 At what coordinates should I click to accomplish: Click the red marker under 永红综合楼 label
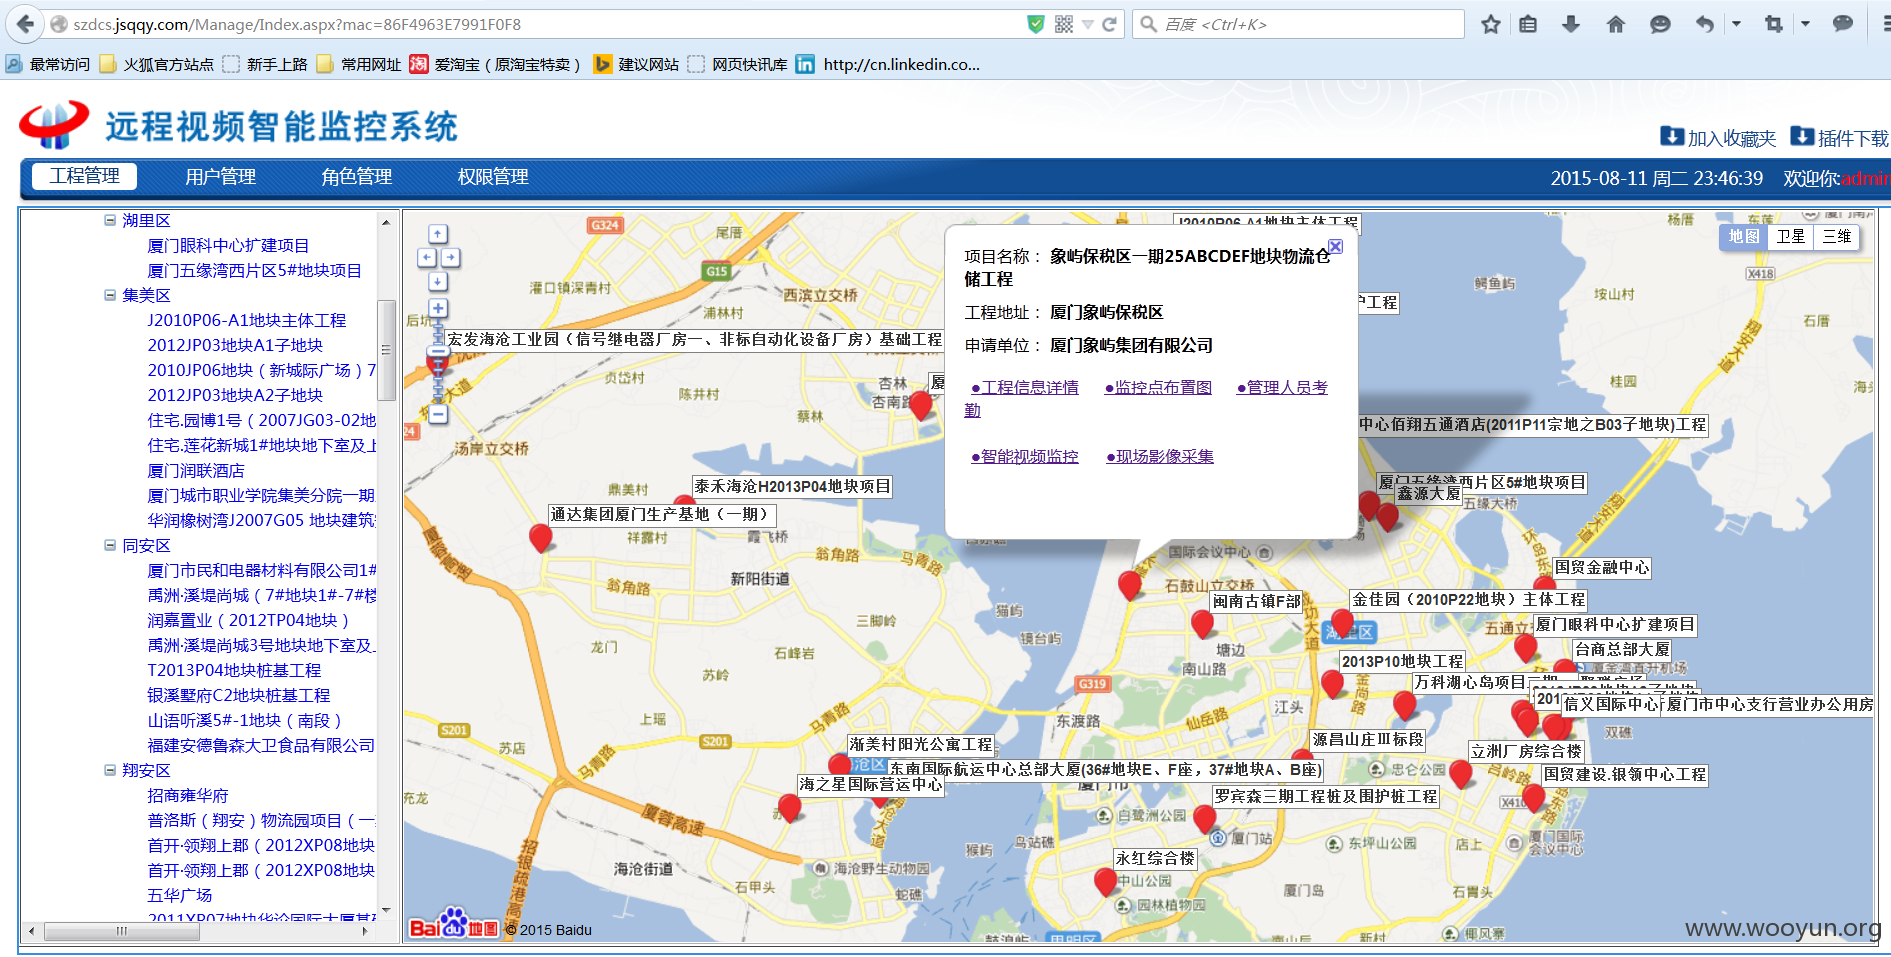click(1105, 882)
